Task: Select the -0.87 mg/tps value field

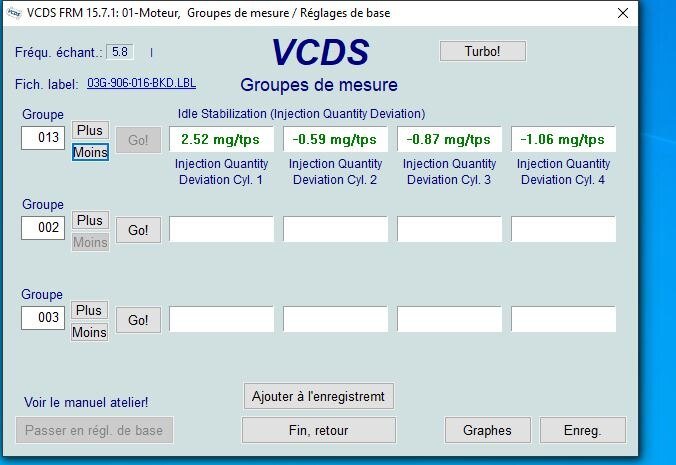Action: coord(449,139)
